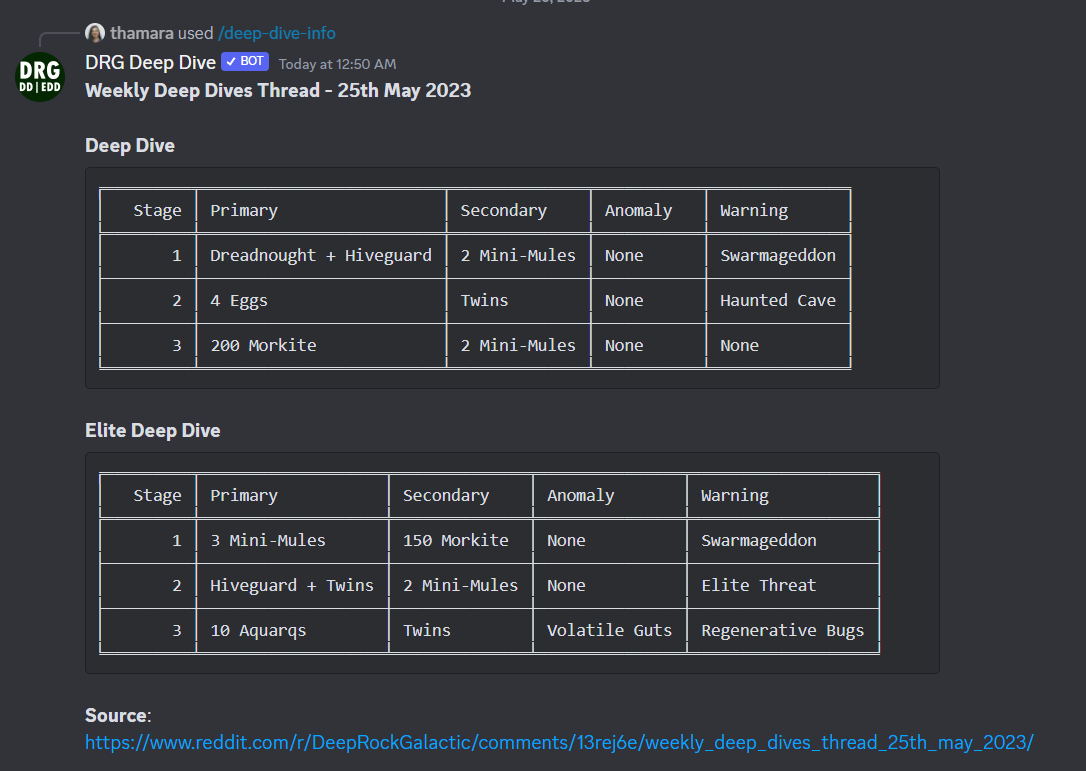Click 'Twins' secondary in Elite stage 3
This screenshot has height=771, width=1086.
(427, 630)
